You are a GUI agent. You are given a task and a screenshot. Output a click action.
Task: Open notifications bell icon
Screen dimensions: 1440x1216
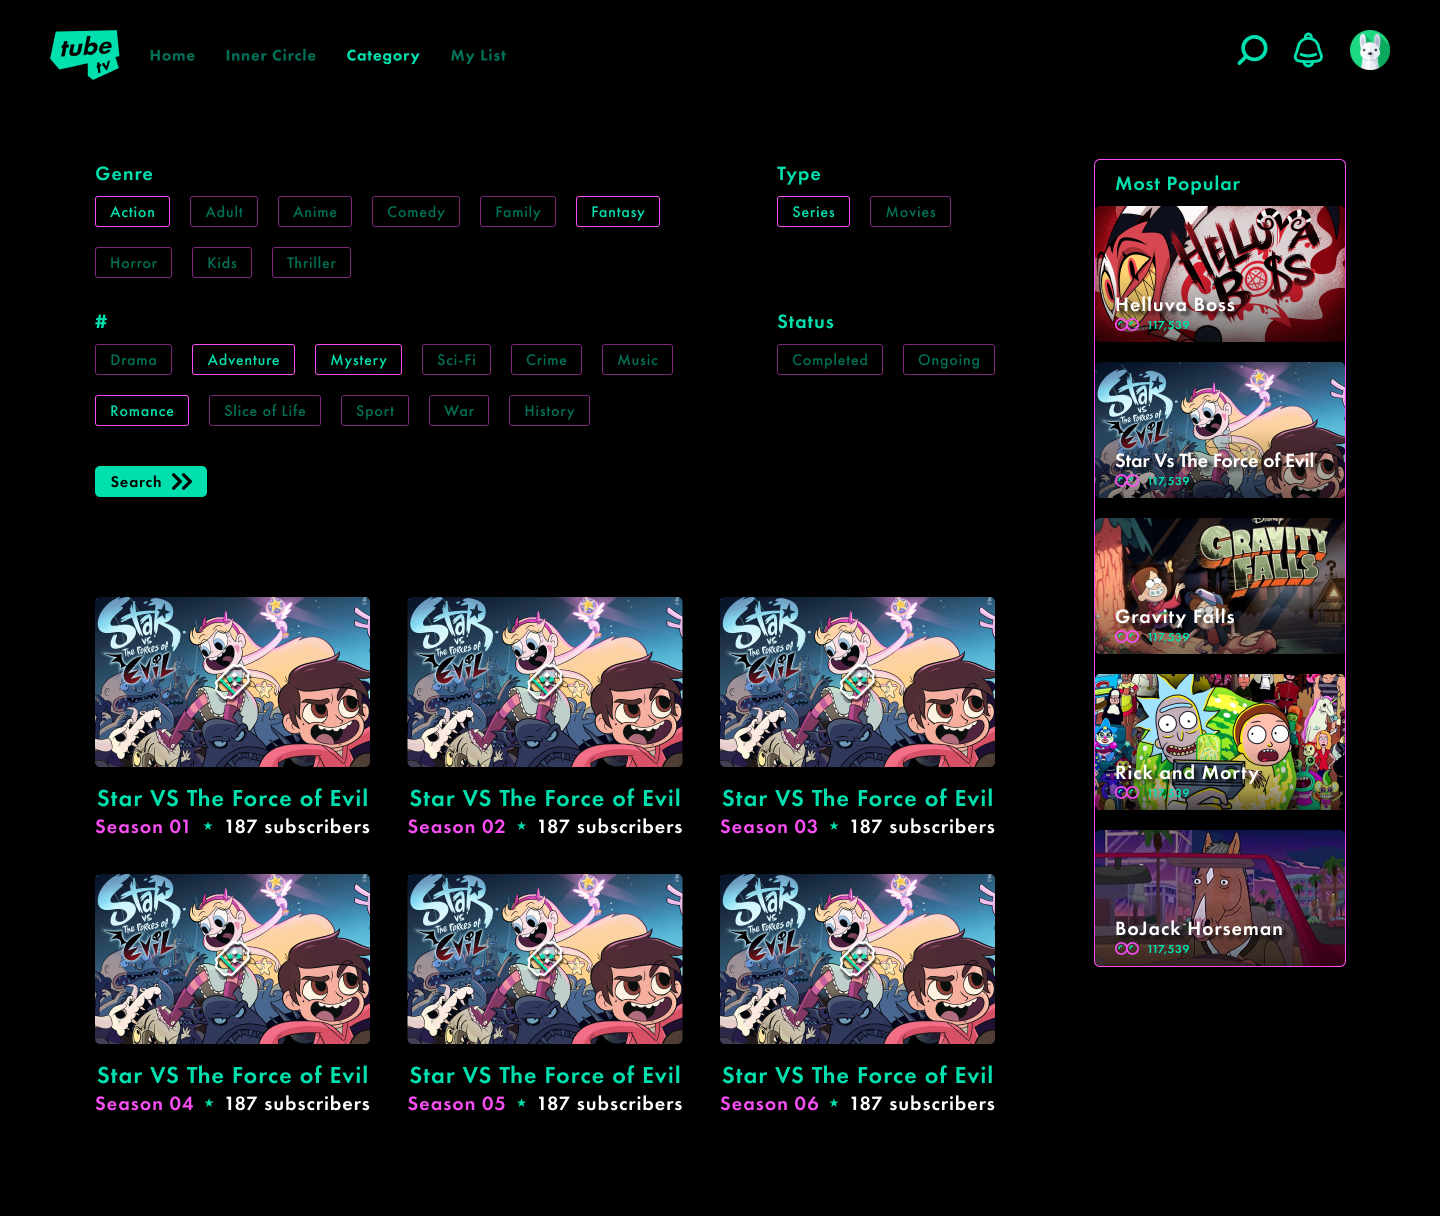(x=1308, y=50)
